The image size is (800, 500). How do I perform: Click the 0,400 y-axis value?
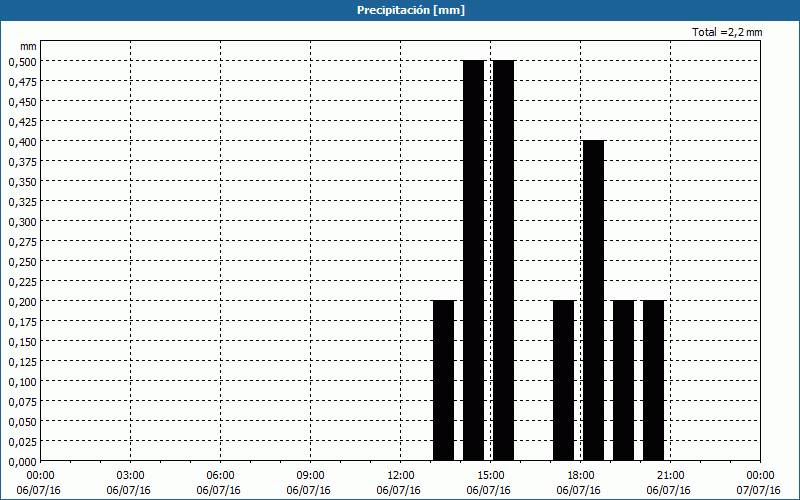22,141
